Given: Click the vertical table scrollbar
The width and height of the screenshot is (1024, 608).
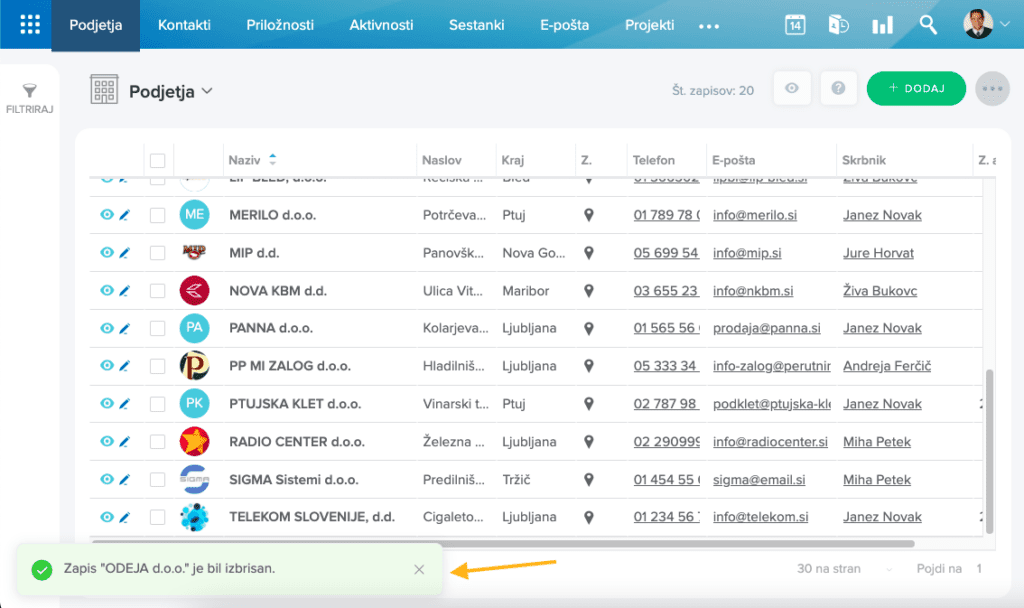Looking at the screenshot, I should pyautogui.click(x=989, y=451).
